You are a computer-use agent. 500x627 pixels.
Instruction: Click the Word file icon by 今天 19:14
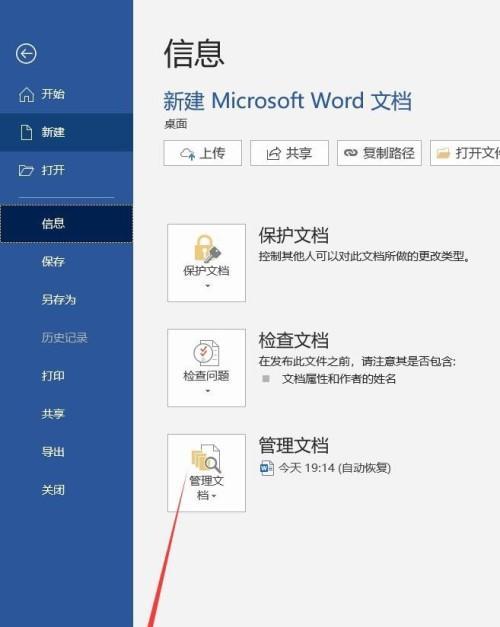[x=267, y=468]
